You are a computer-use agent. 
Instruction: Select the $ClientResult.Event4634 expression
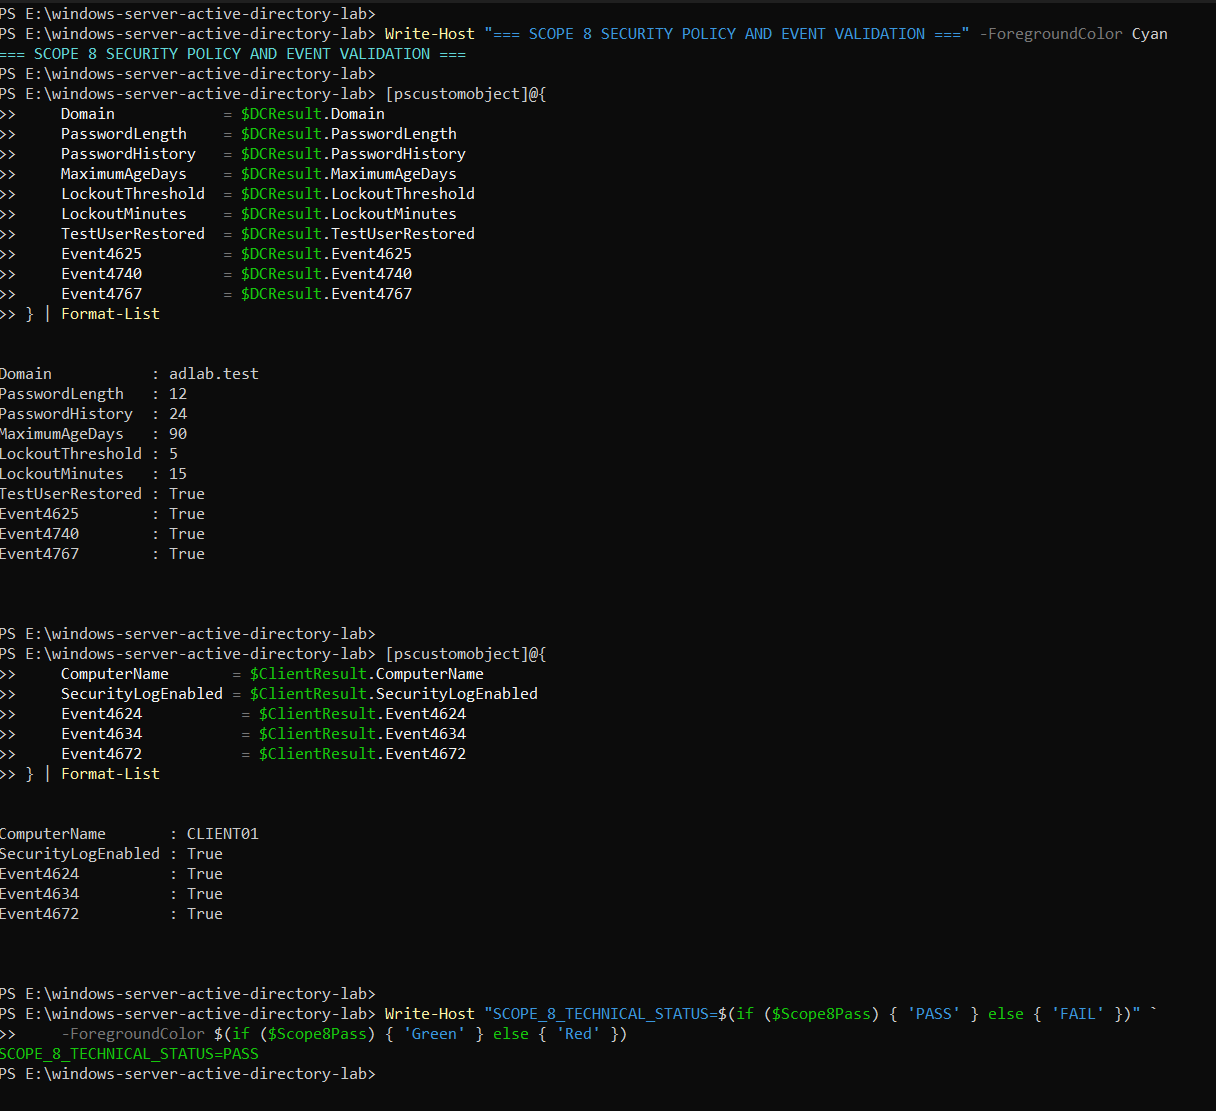pyautogui.click(x=362, y=734)
